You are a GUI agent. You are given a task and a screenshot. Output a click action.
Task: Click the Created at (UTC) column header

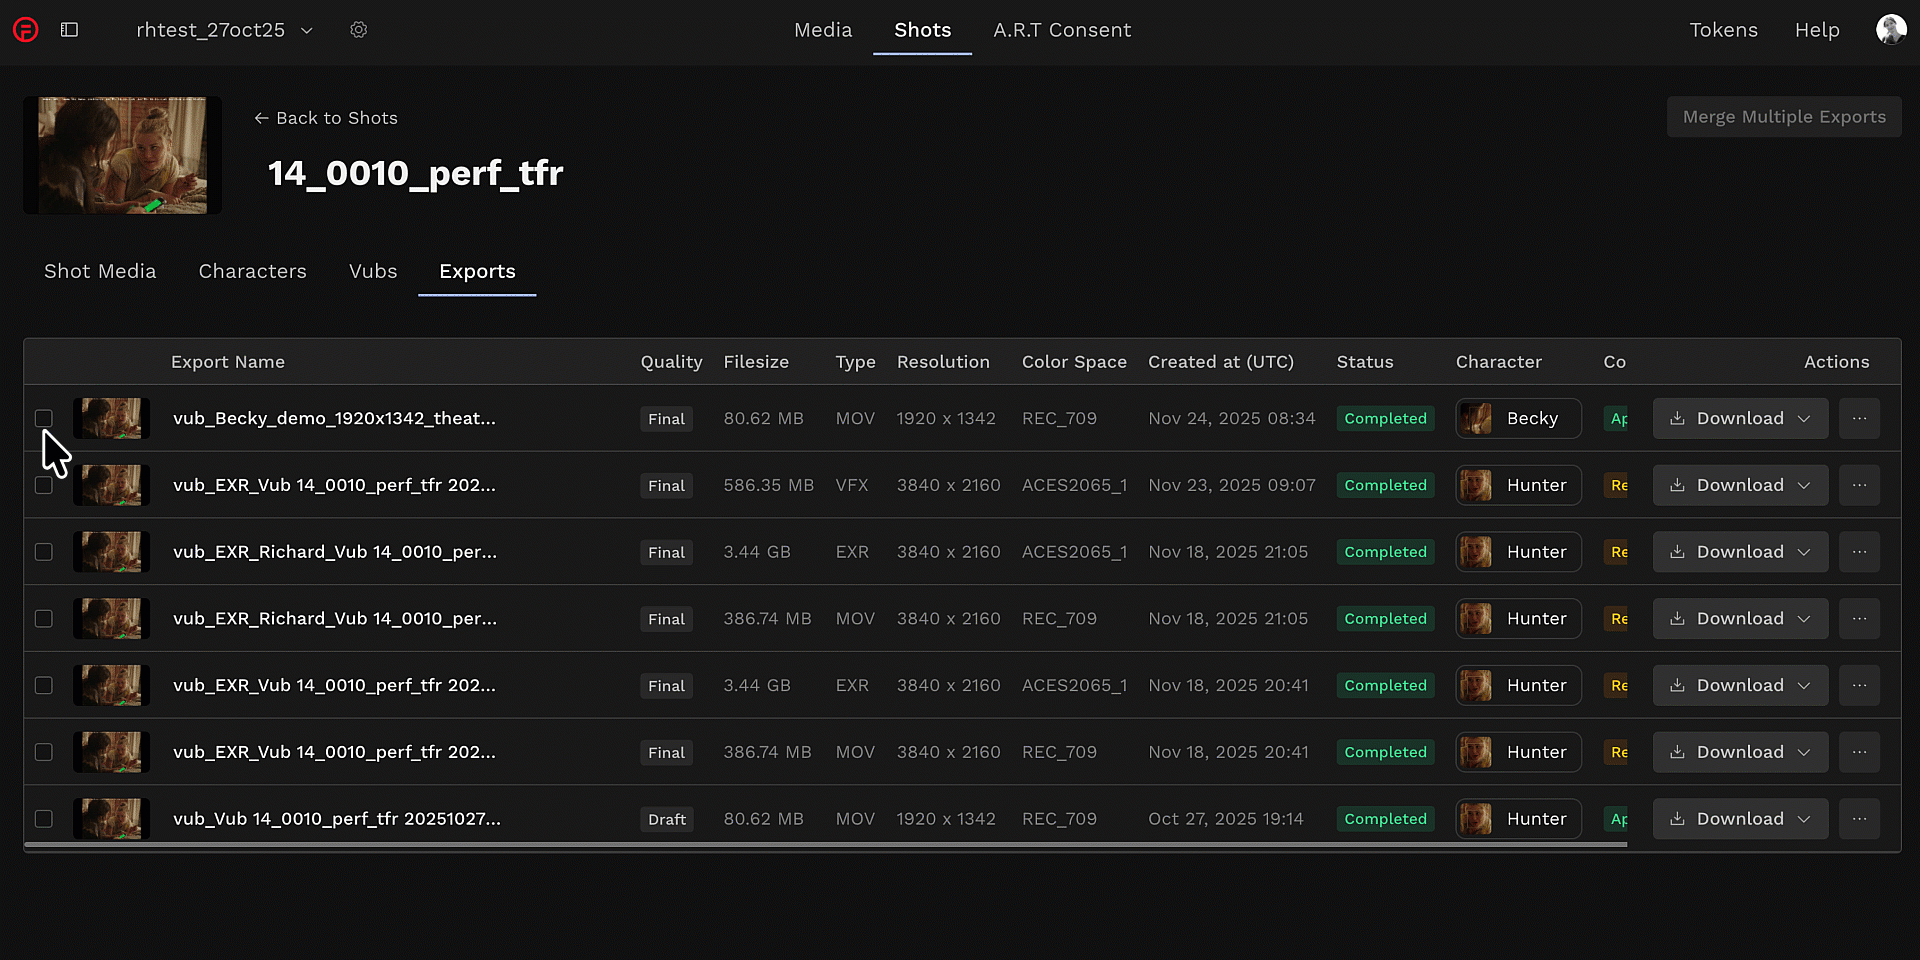pyautogui.click(x=1221, y=362)
